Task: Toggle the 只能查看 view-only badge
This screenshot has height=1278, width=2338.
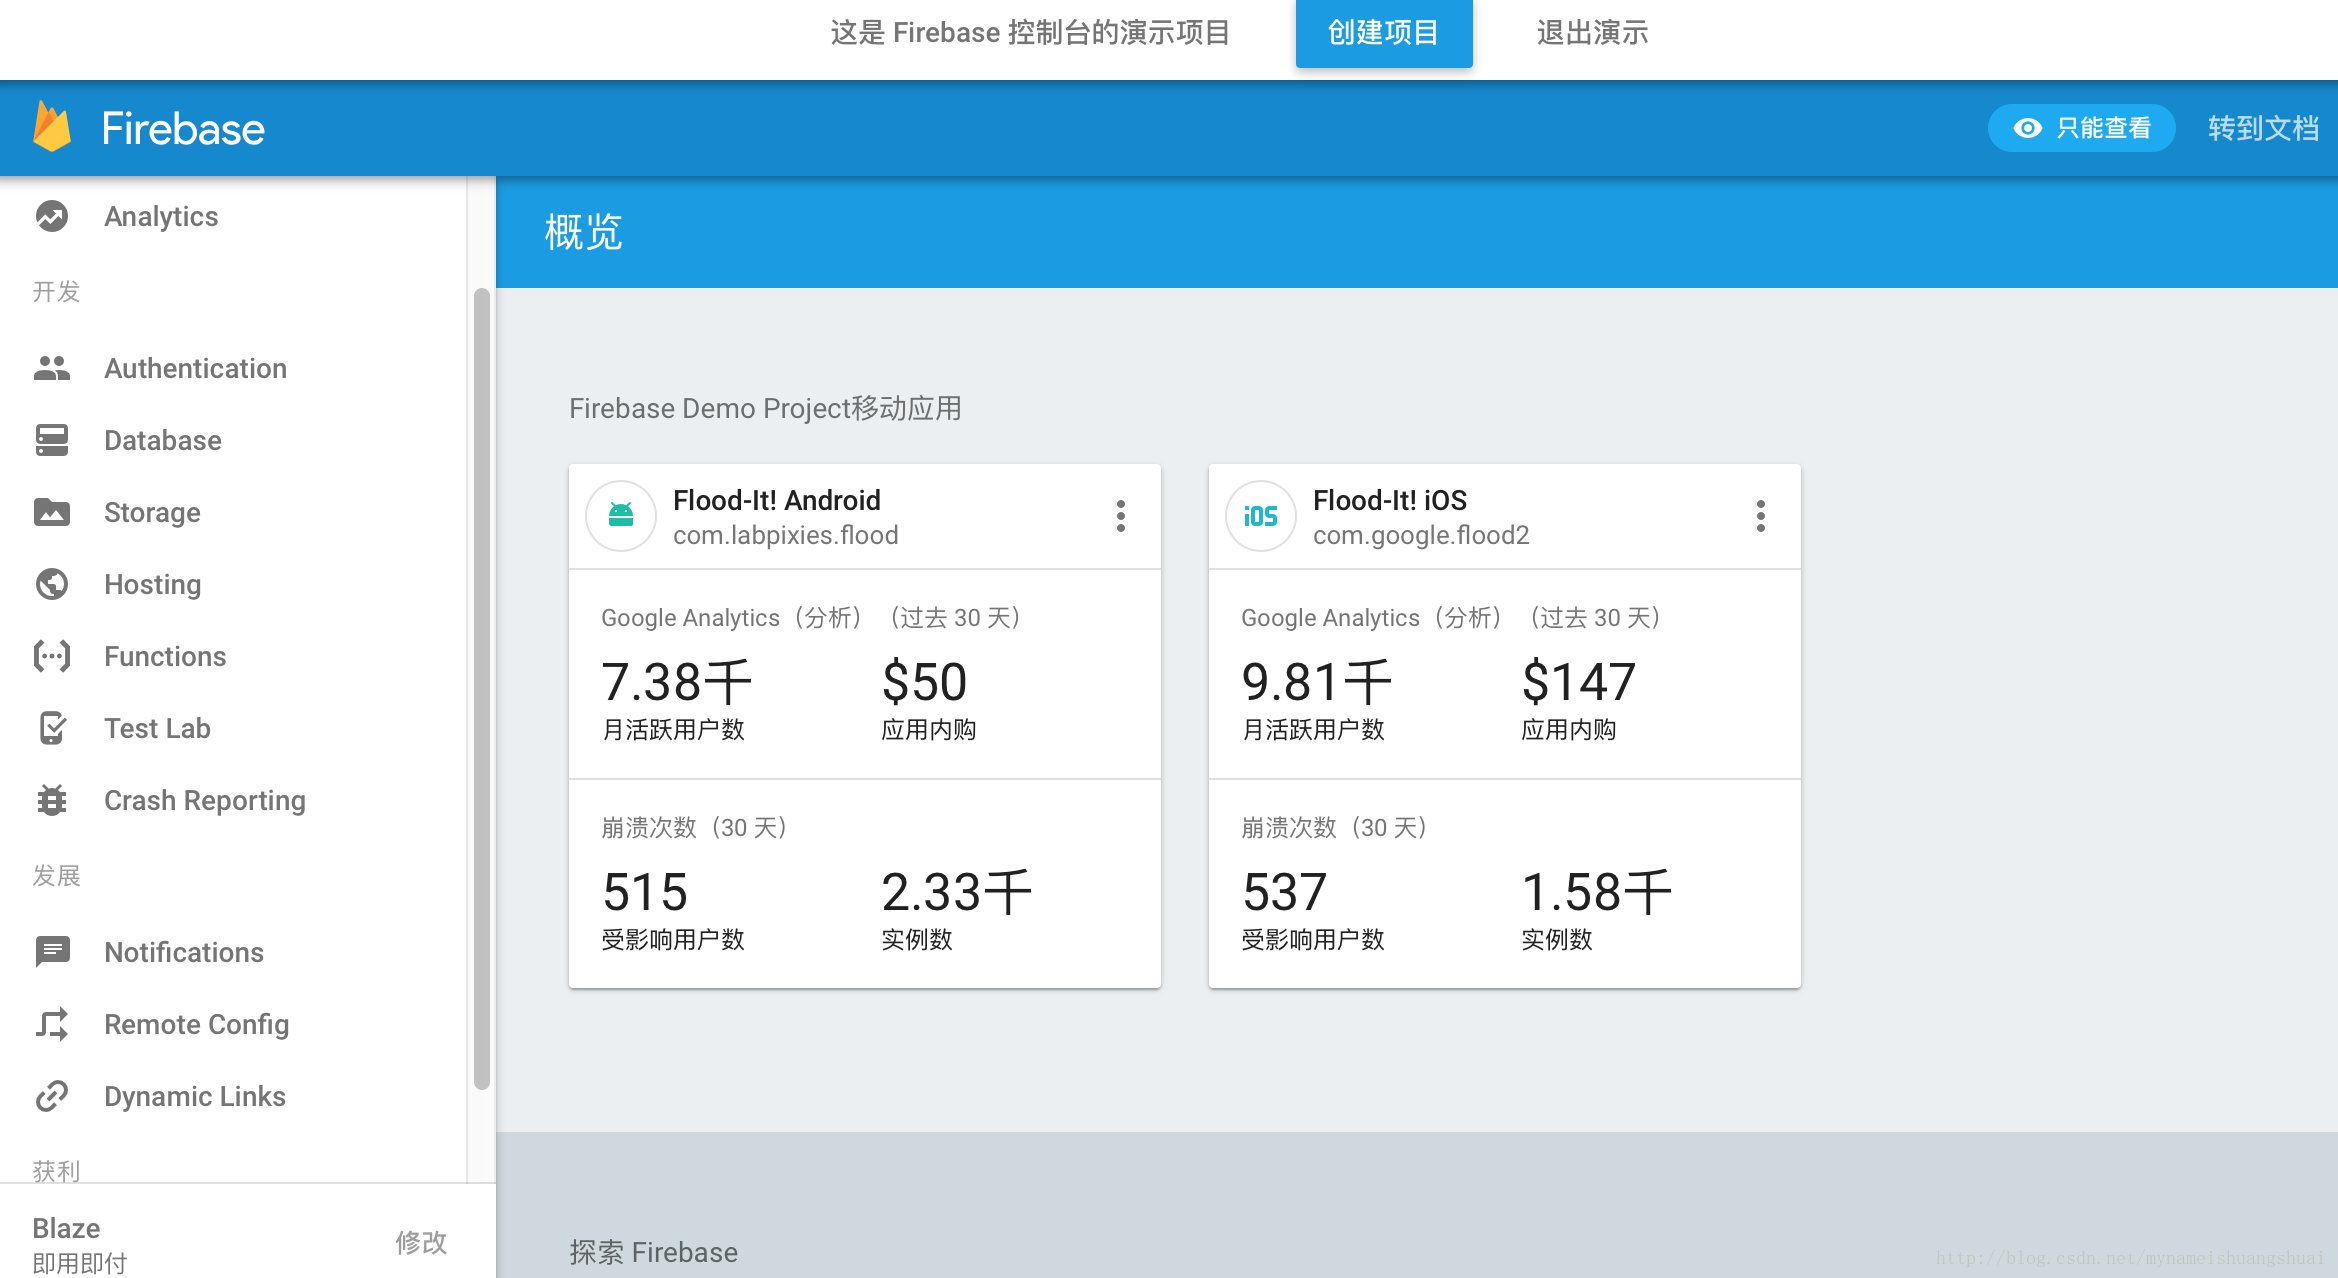Action: pyautogui.click(x=2081, y=128)
